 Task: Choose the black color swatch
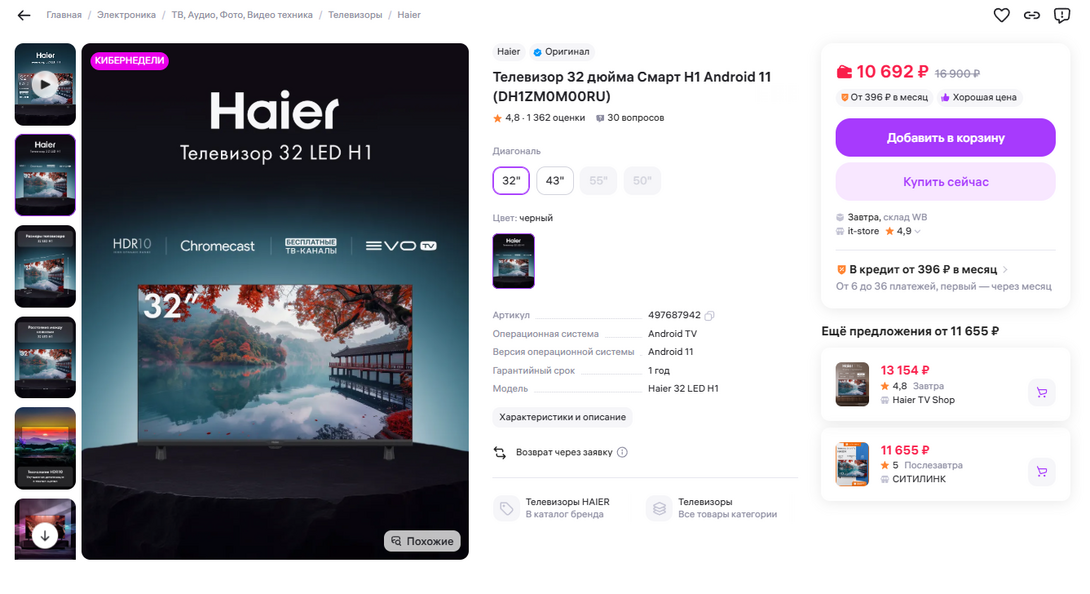(514, 261)
